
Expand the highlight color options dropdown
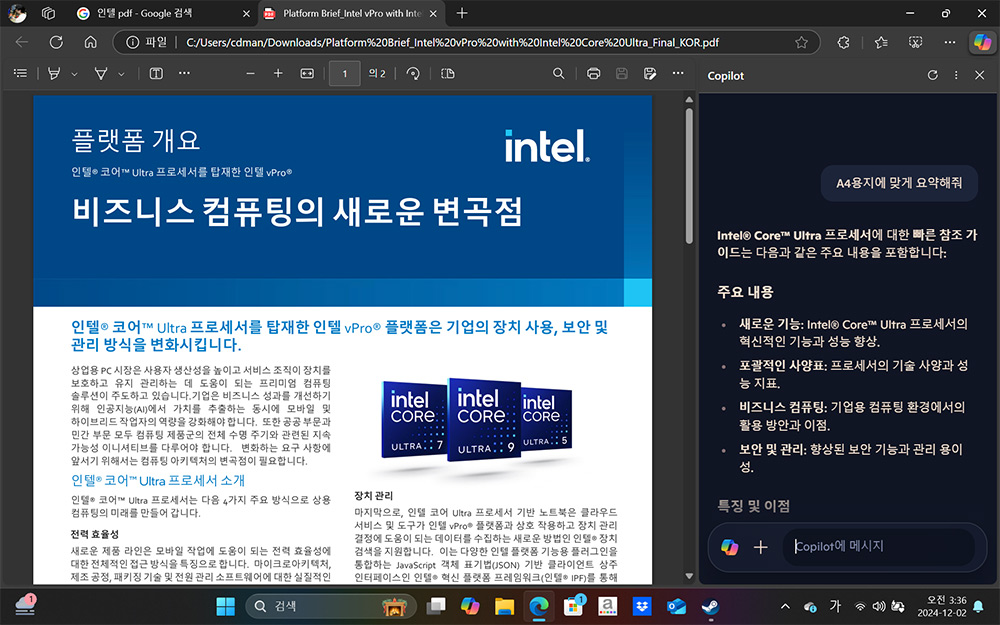74,74
